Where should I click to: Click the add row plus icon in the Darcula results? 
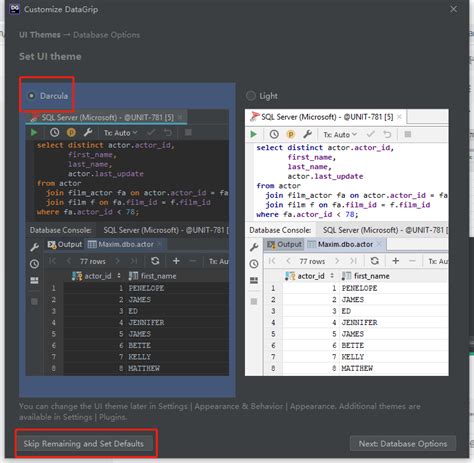(x=176, y=261)
